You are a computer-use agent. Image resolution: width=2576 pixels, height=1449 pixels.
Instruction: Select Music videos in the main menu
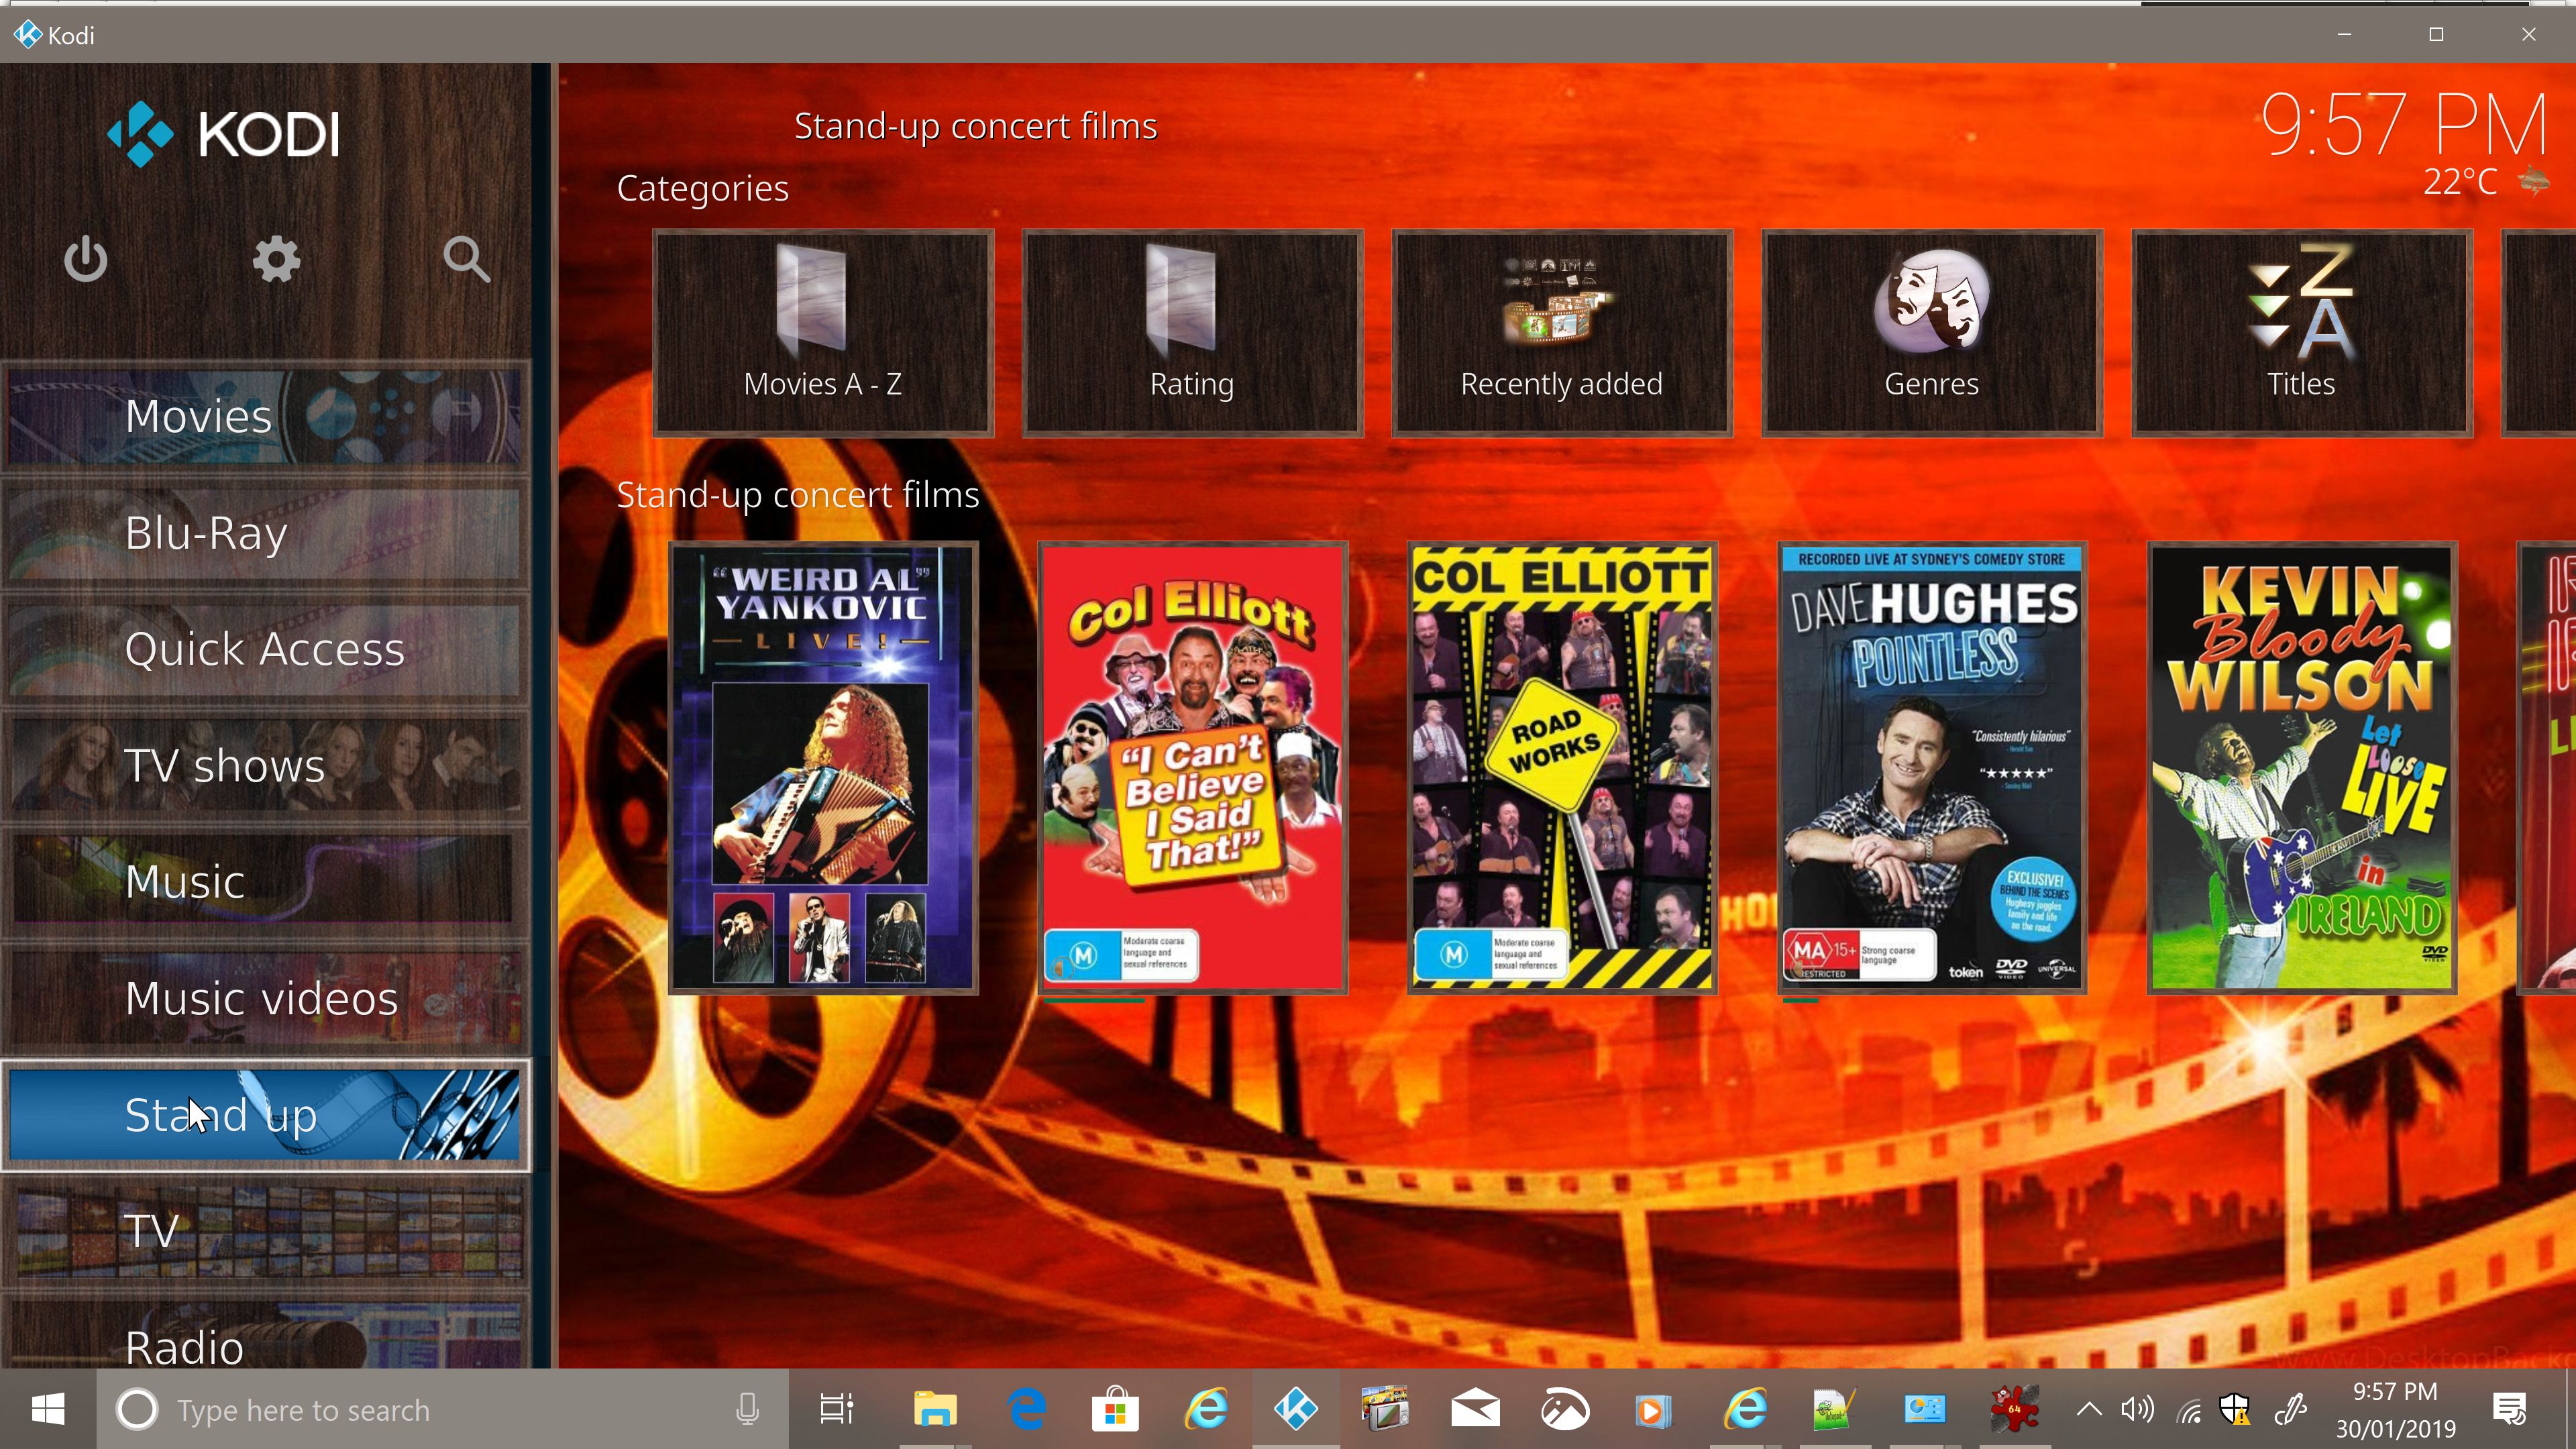(265, 998)
